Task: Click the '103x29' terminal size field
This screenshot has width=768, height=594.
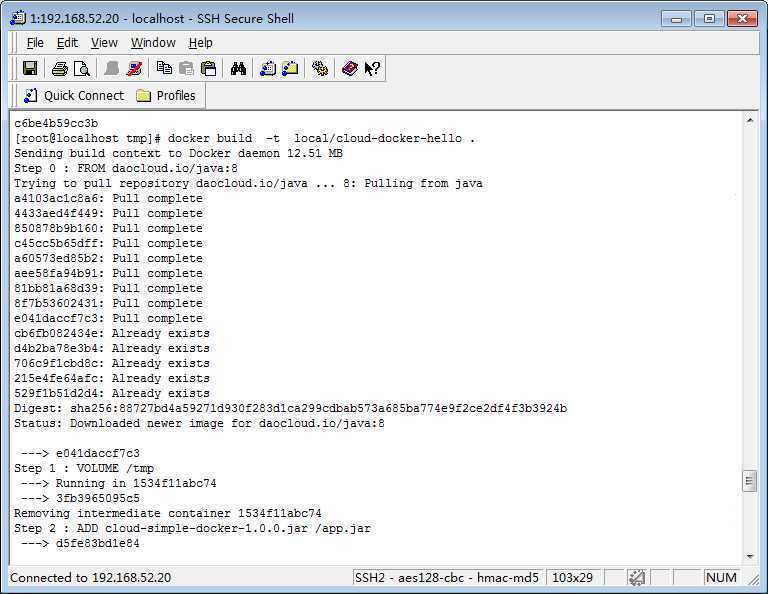Action: [x=572, y=578]
